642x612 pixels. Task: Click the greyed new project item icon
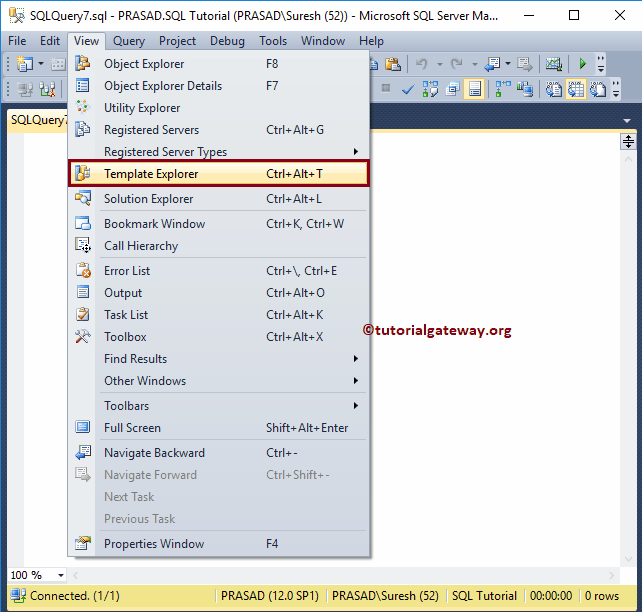pyautogui.click(x=58, y=64)
